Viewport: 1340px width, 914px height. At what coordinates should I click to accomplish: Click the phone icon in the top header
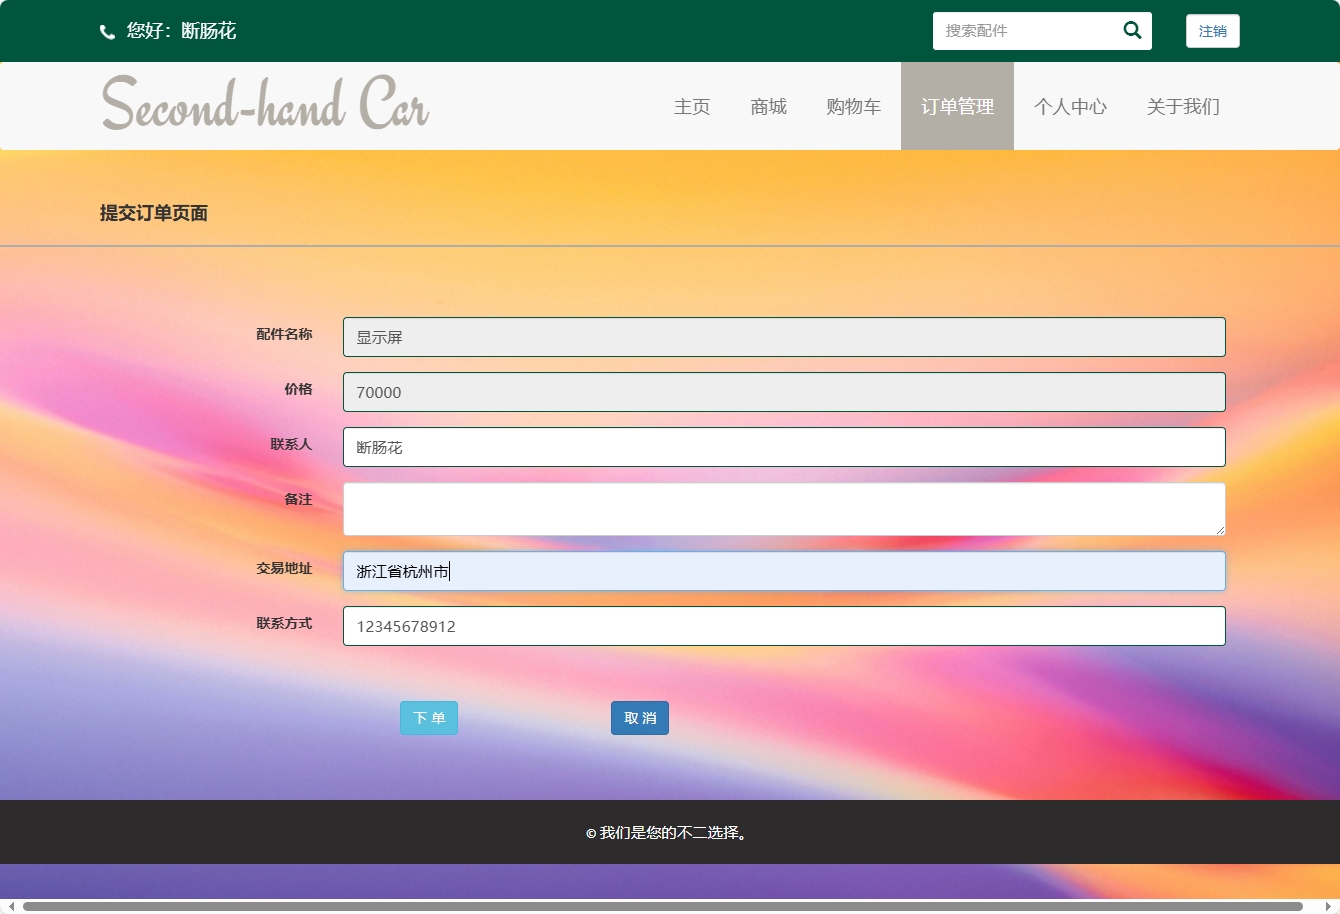pyautogui.click(x=107, y=31)
